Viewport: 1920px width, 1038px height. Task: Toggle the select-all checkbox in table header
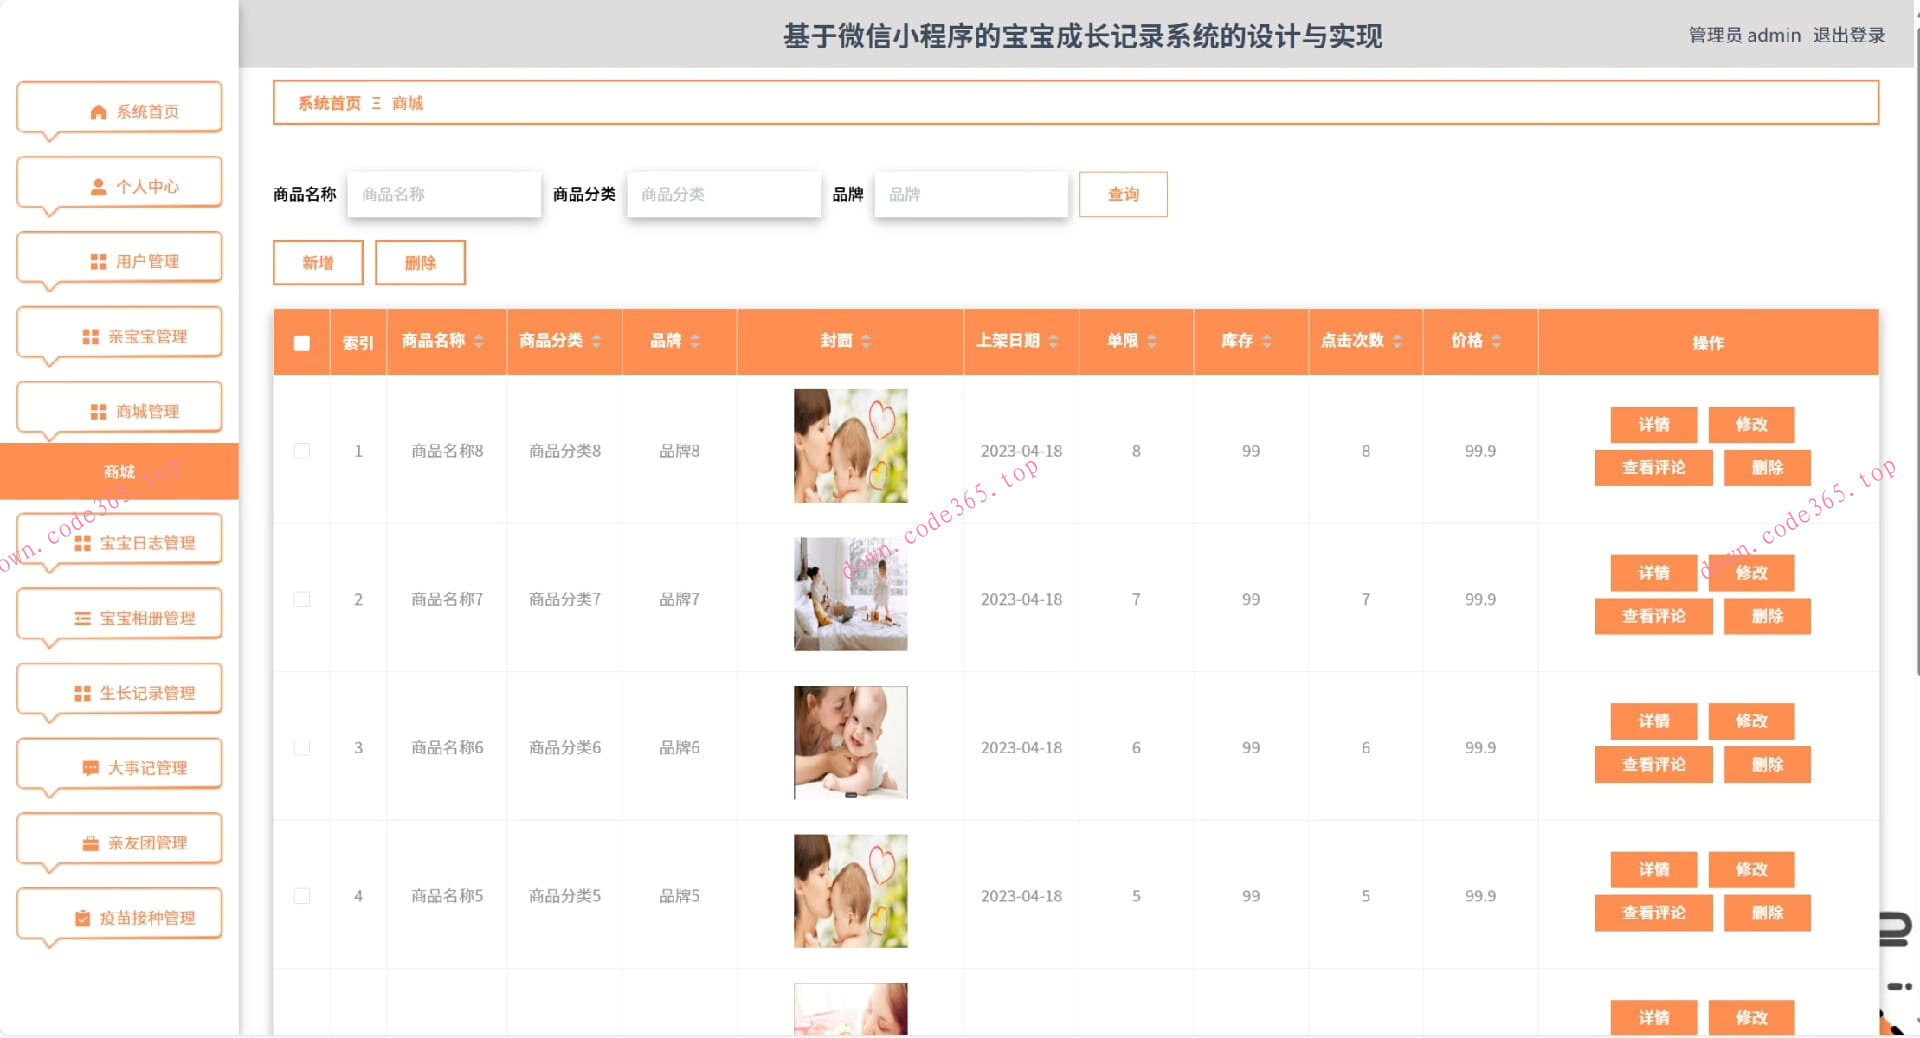[302, 343]
